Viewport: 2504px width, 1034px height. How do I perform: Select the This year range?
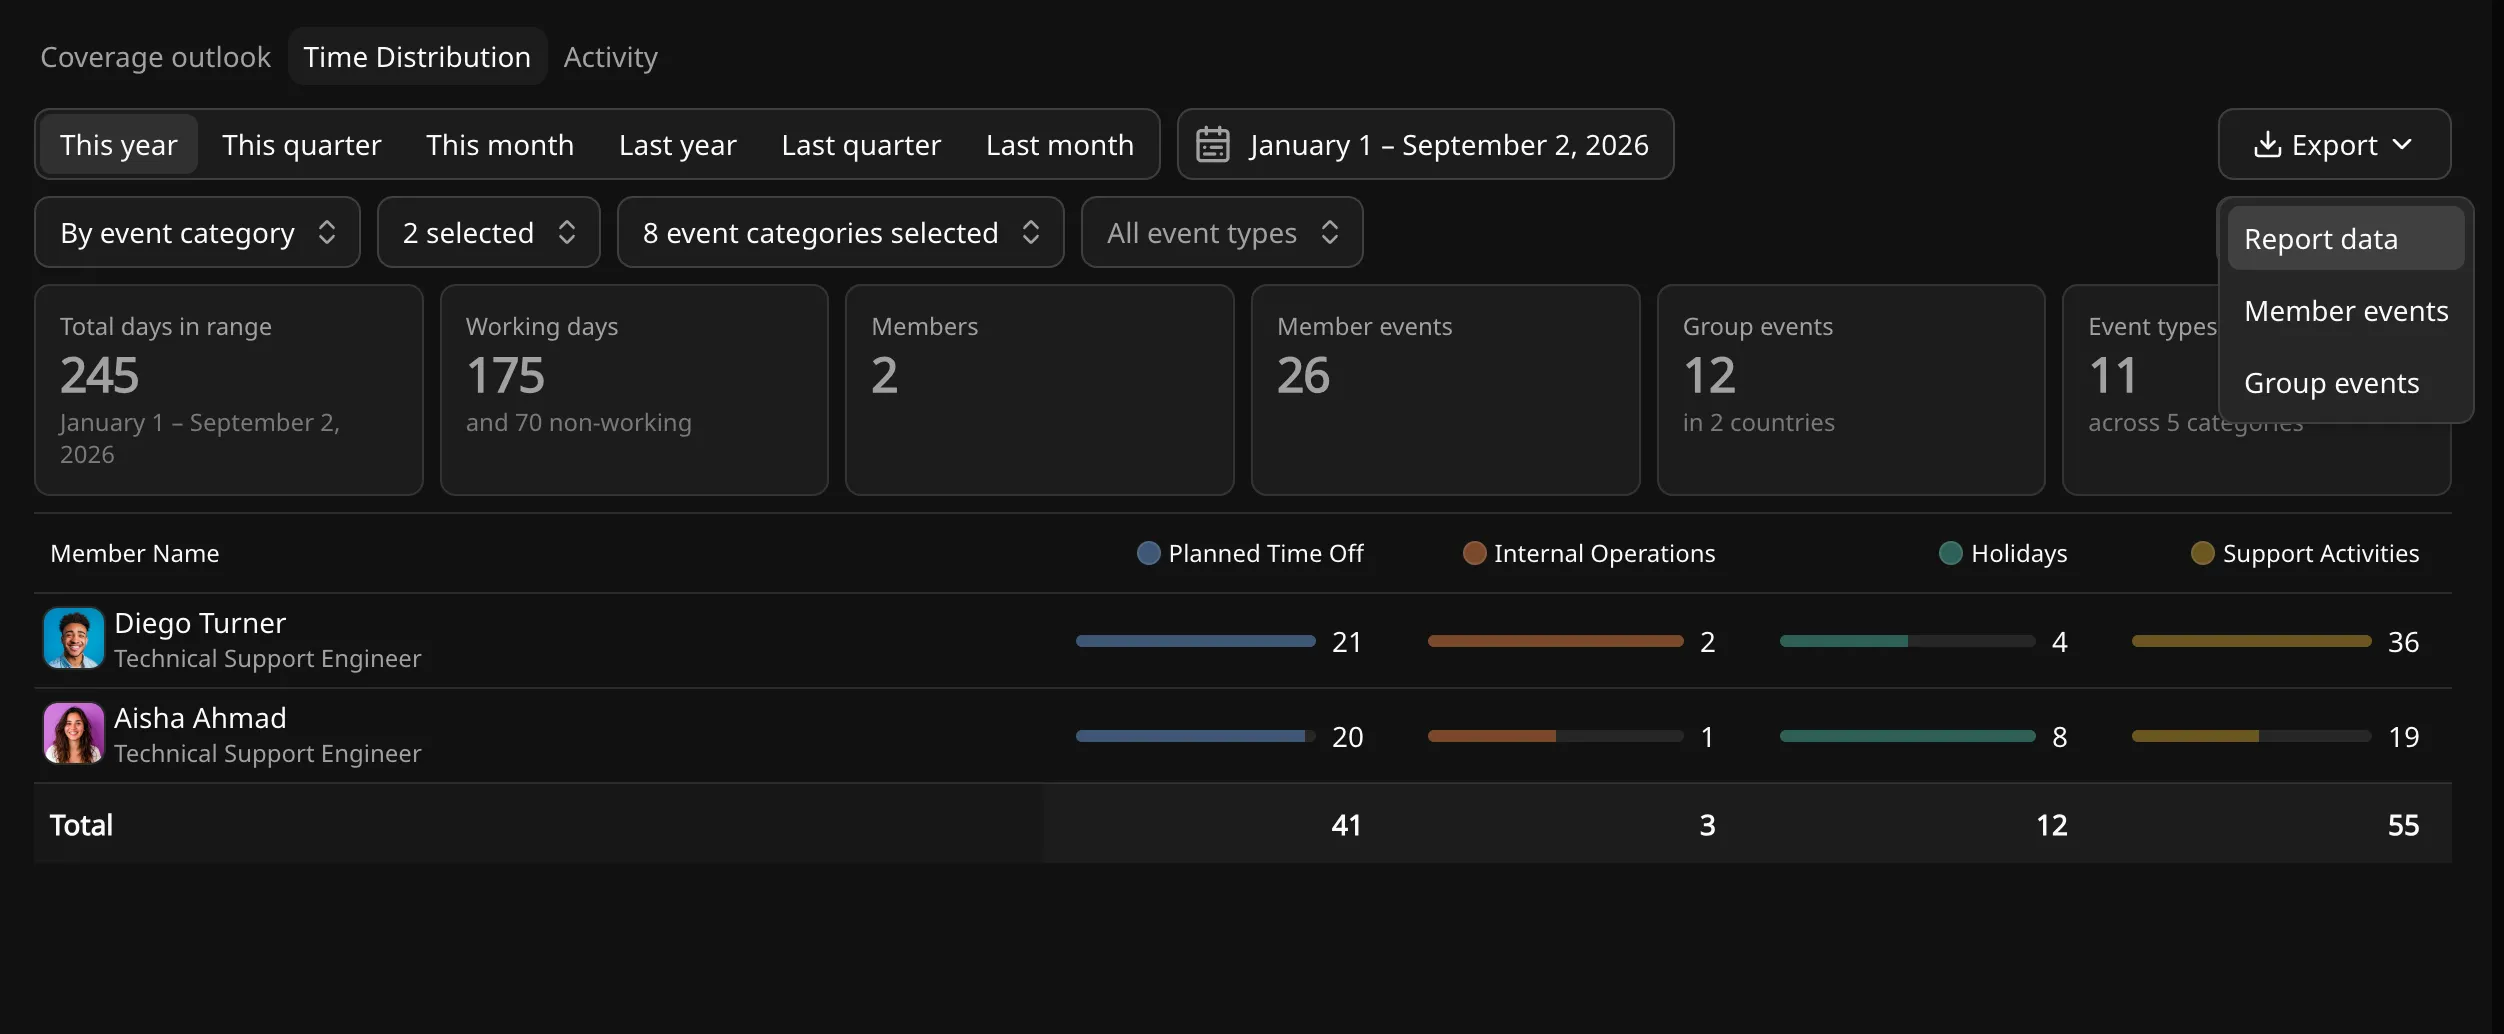tap(118, 145)
